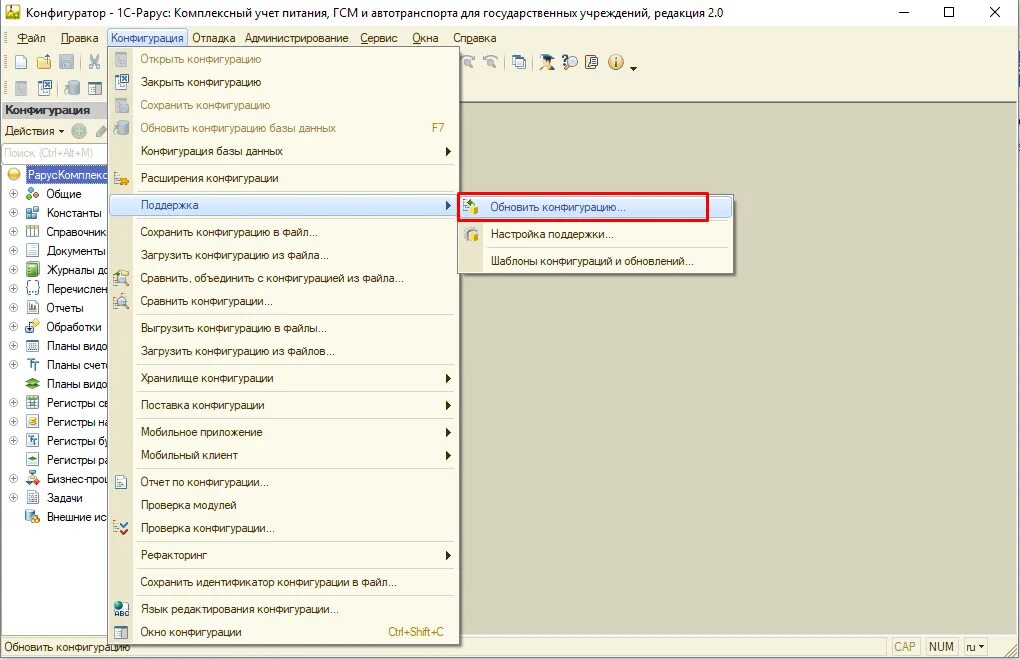The width and height of the screenshot is (1020, 660).
Task: Click the Open file toolbar icon
Action: click(x=44, y=62)
